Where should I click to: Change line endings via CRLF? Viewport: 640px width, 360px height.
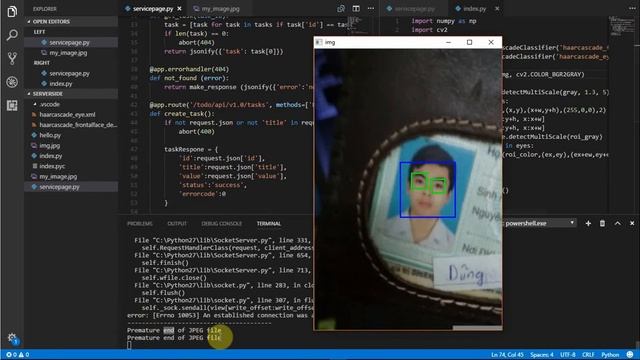pyautogui.click(x=588, y=355)
